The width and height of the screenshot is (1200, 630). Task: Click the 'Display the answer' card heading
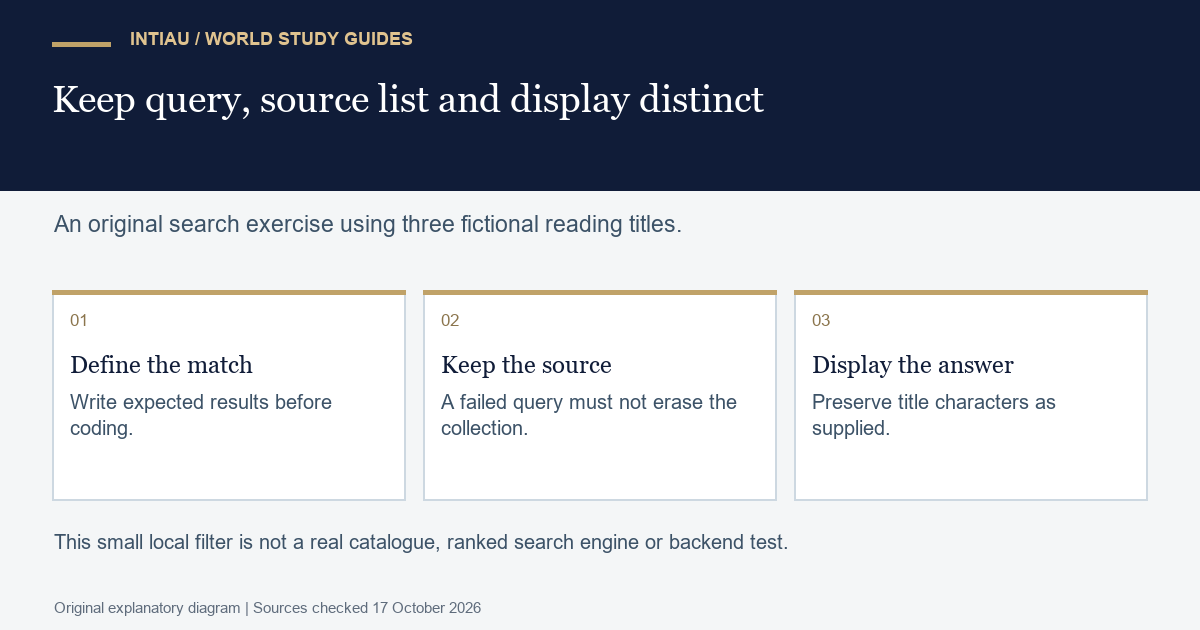(913, 365)
